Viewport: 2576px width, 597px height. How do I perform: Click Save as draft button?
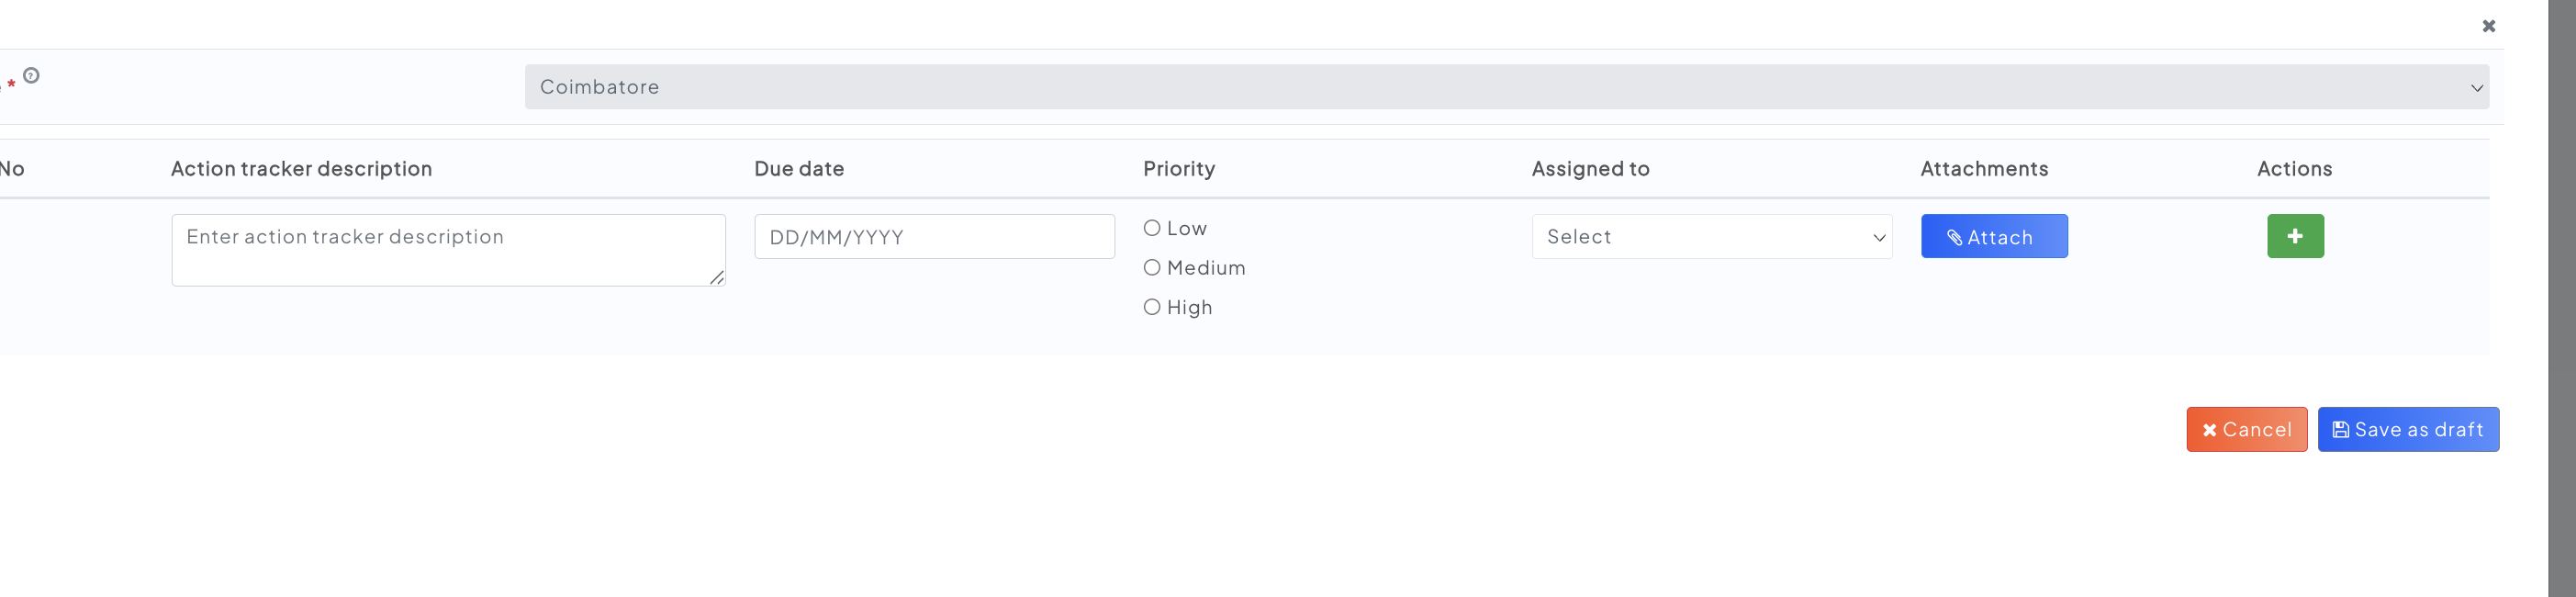click(x=2408, y=429)
